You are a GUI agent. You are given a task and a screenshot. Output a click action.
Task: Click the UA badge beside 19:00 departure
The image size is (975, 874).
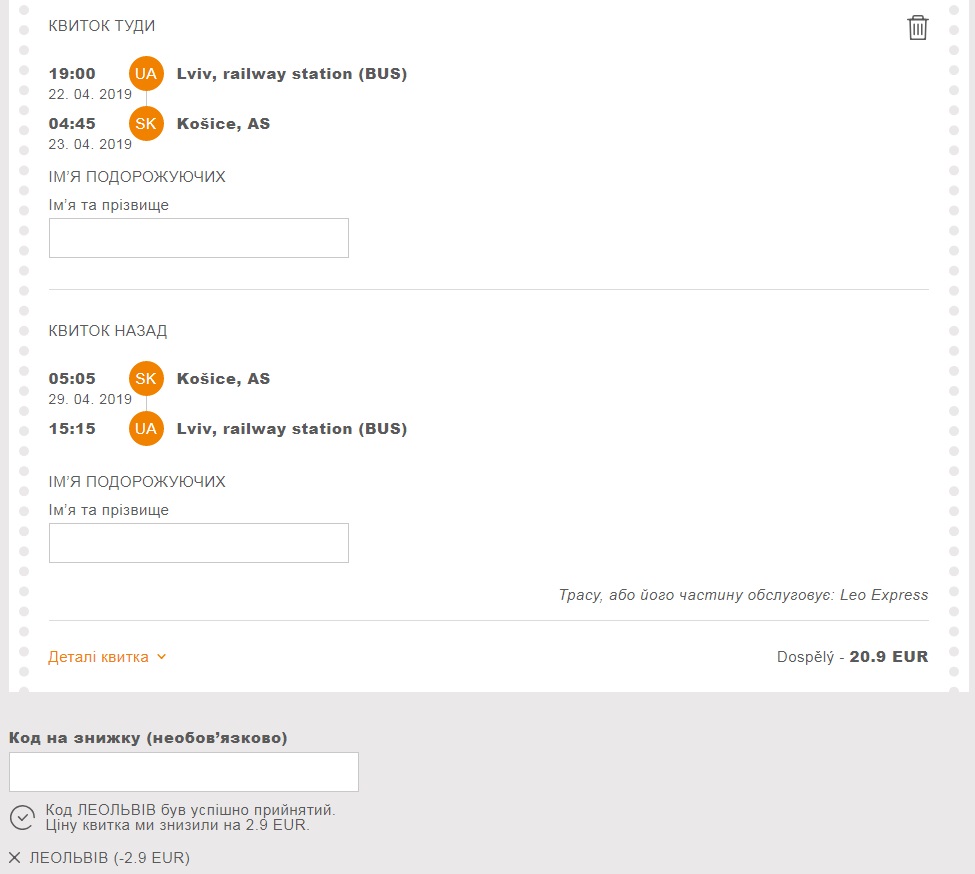coord(146,74)
